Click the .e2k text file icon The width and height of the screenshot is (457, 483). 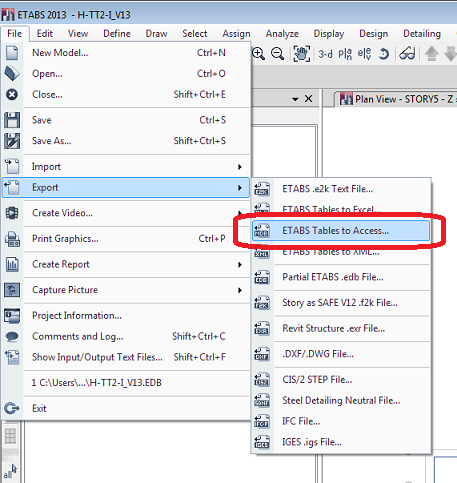[262, 189]
